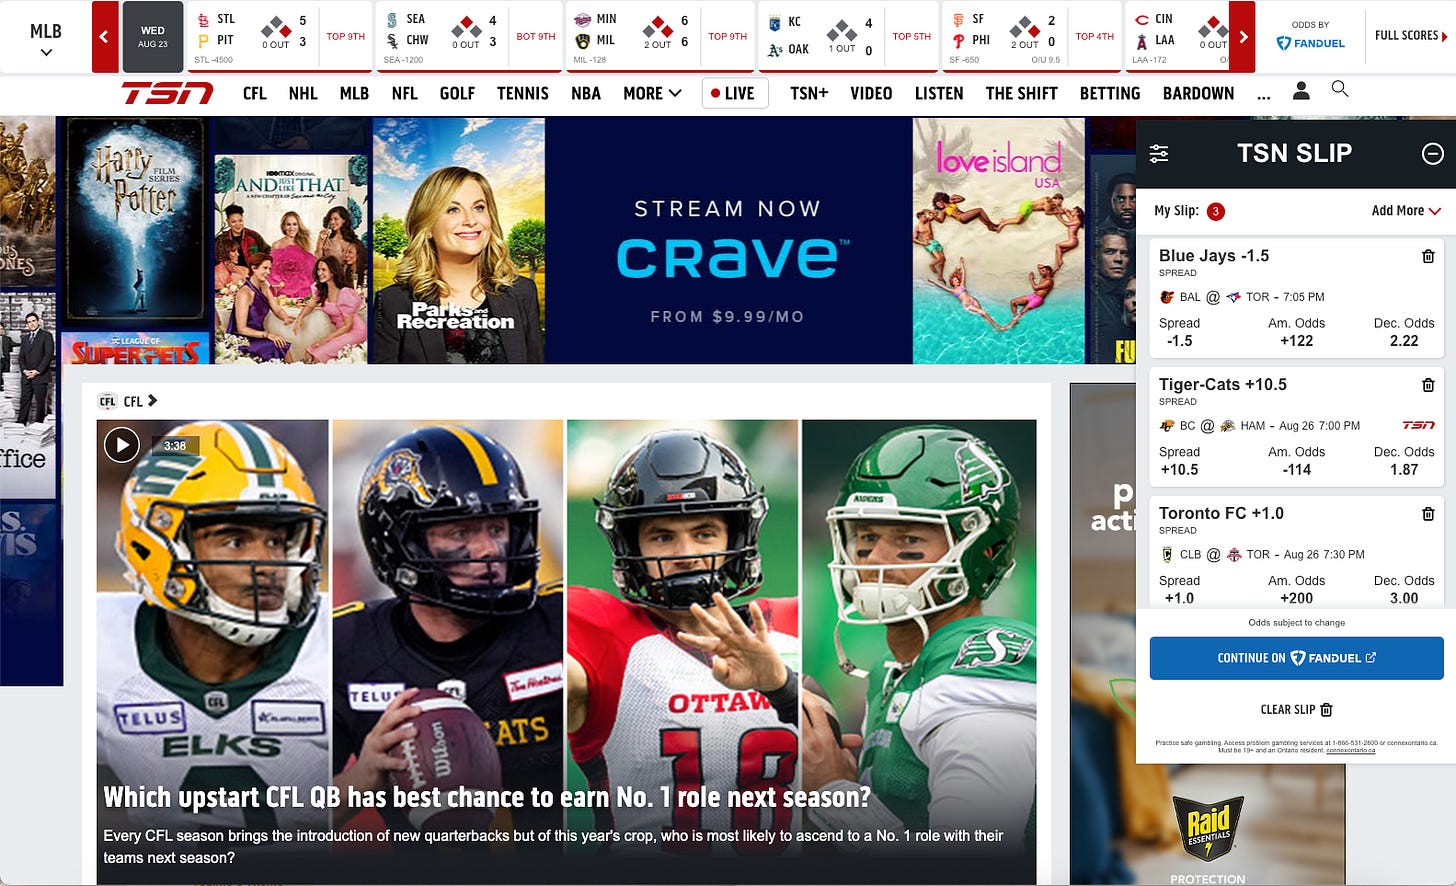Click the Harry Potter poster

pos(135,220)
